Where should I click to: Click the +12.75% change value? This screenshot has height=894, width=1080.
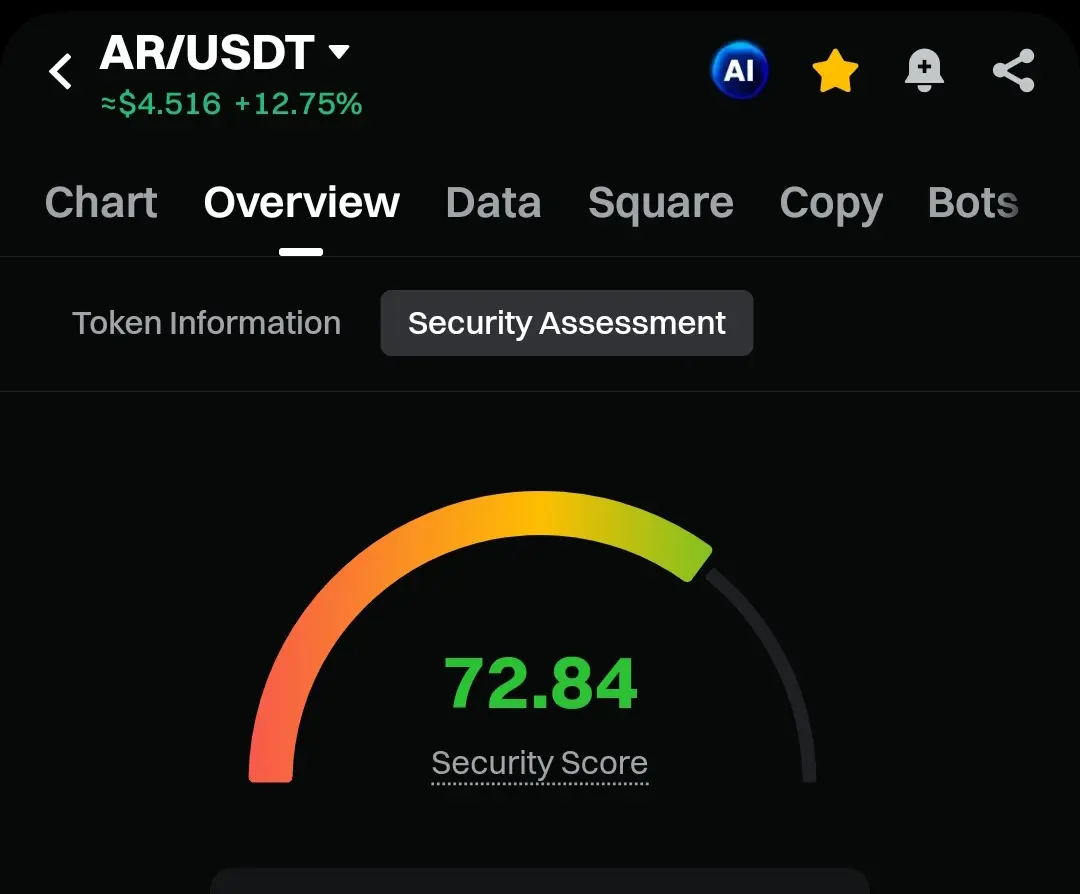[298, 104]
